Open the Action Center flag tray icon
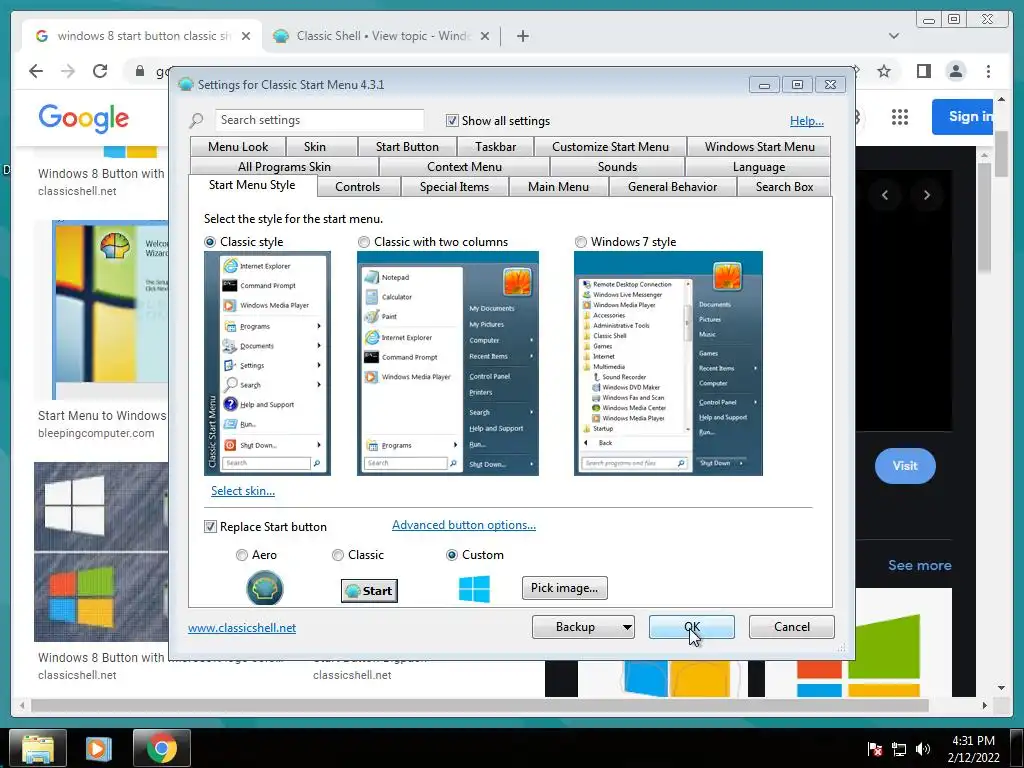 pyautogui.click(x=874, y=749)
